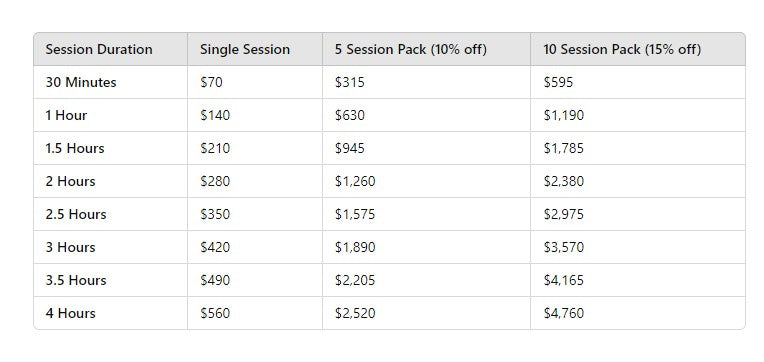Viewport: 764px width, 362px height.
Task: Select the Single Session column header
Action: click(245, 49)
